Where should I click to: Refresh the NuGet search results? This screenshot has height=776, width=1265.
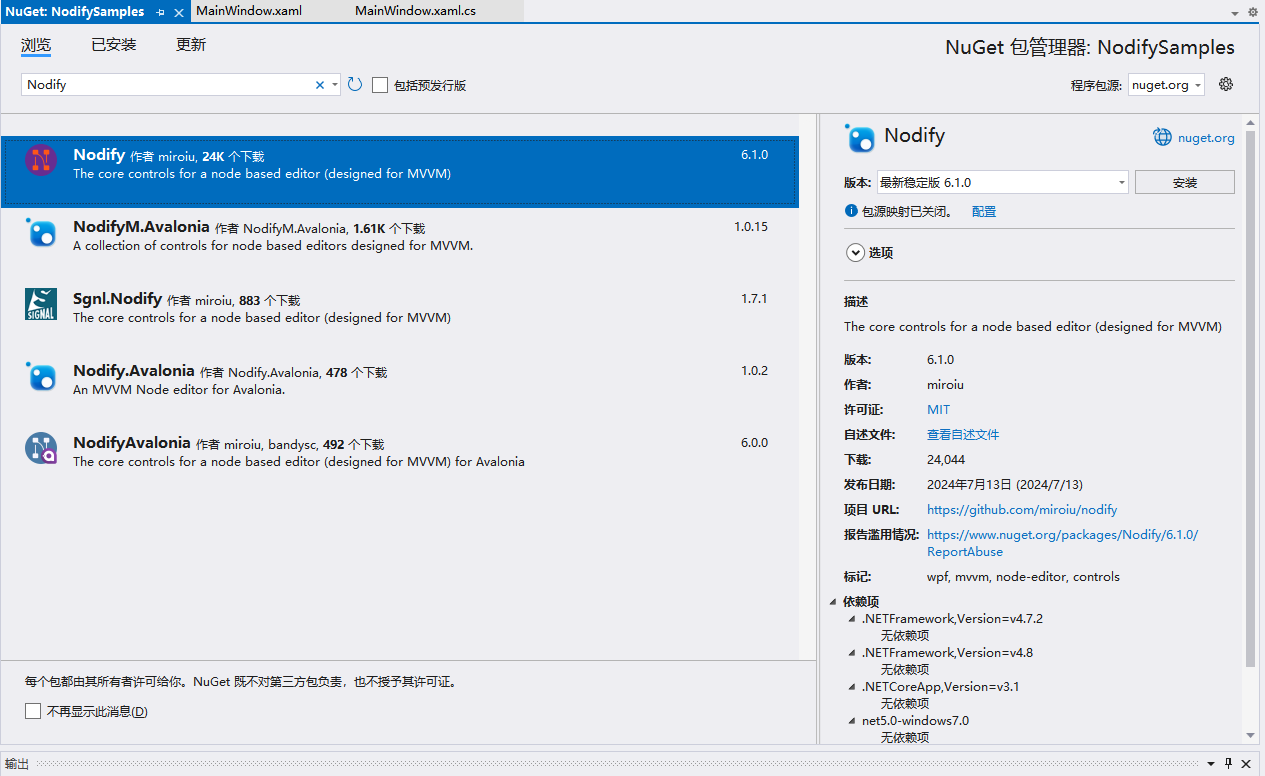(x=354, y=84)
